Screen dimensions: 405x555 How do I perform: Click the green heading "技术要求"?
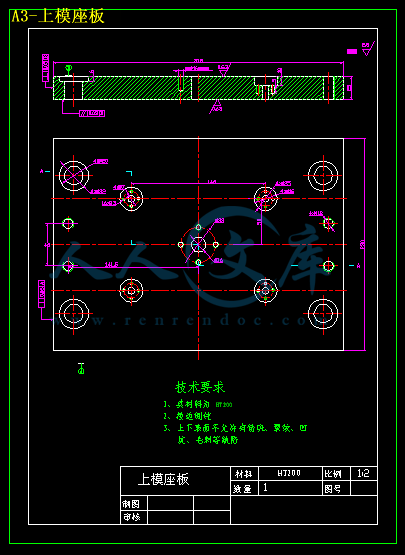[x=200, y=387]
